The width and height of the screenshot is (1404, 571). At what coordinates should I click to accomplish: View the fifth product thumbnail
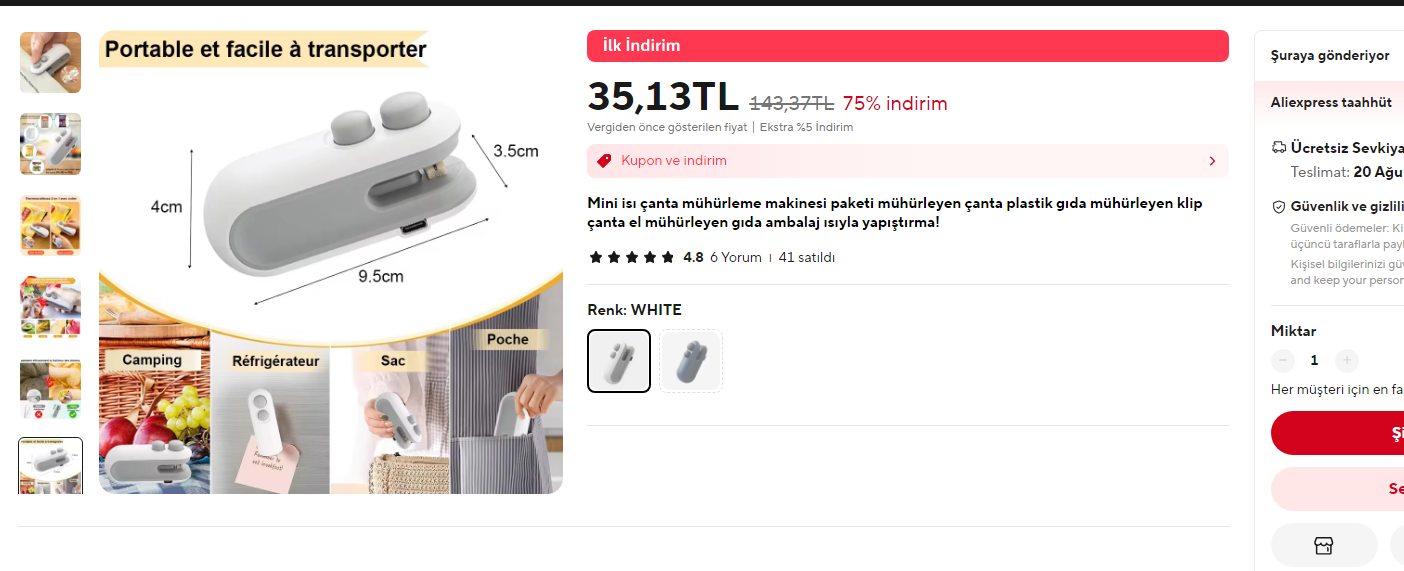[51, 388]
